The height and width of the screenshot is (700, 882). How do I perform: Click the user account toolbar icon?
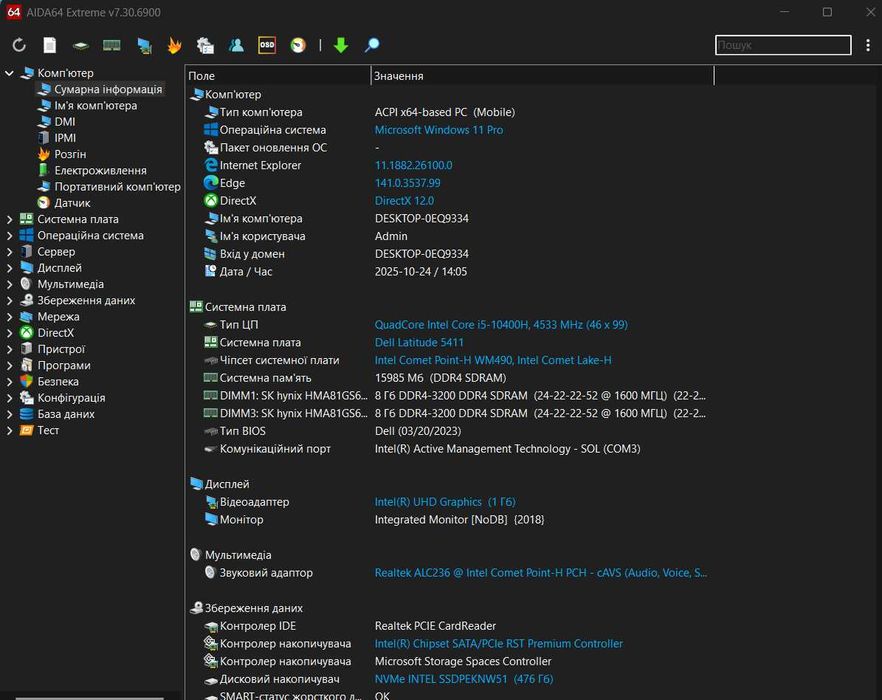coord(236,45)
